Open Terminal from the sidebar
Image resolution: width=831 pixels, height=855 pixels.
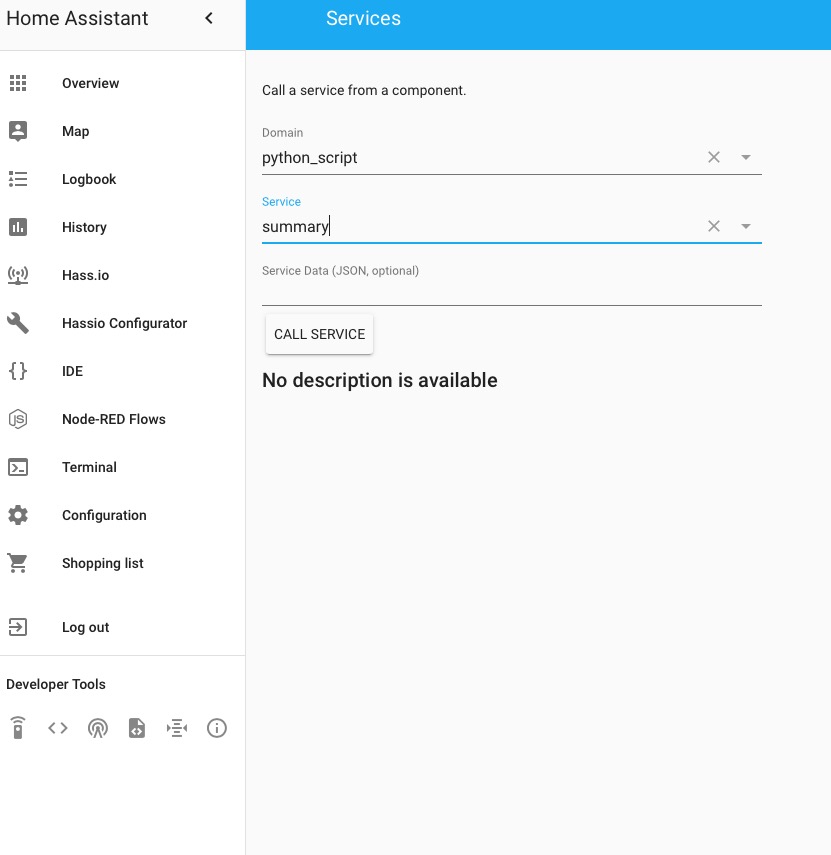[123, 467]
